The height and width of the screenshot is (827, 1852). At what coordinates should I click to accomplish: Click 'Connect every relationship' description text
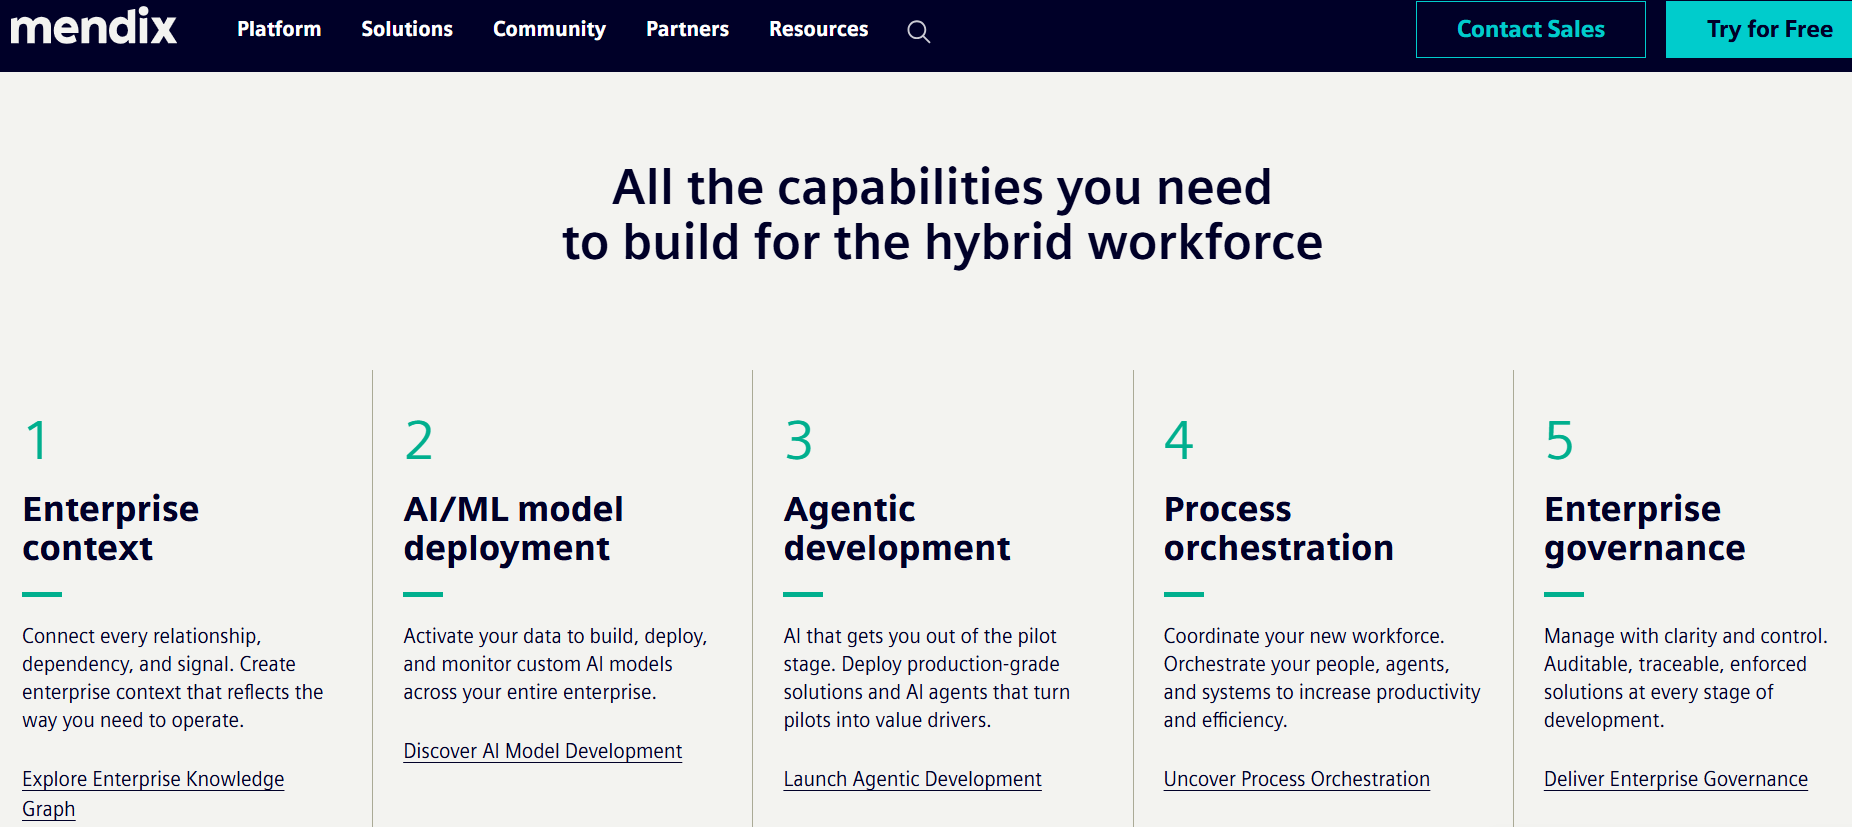173,678
